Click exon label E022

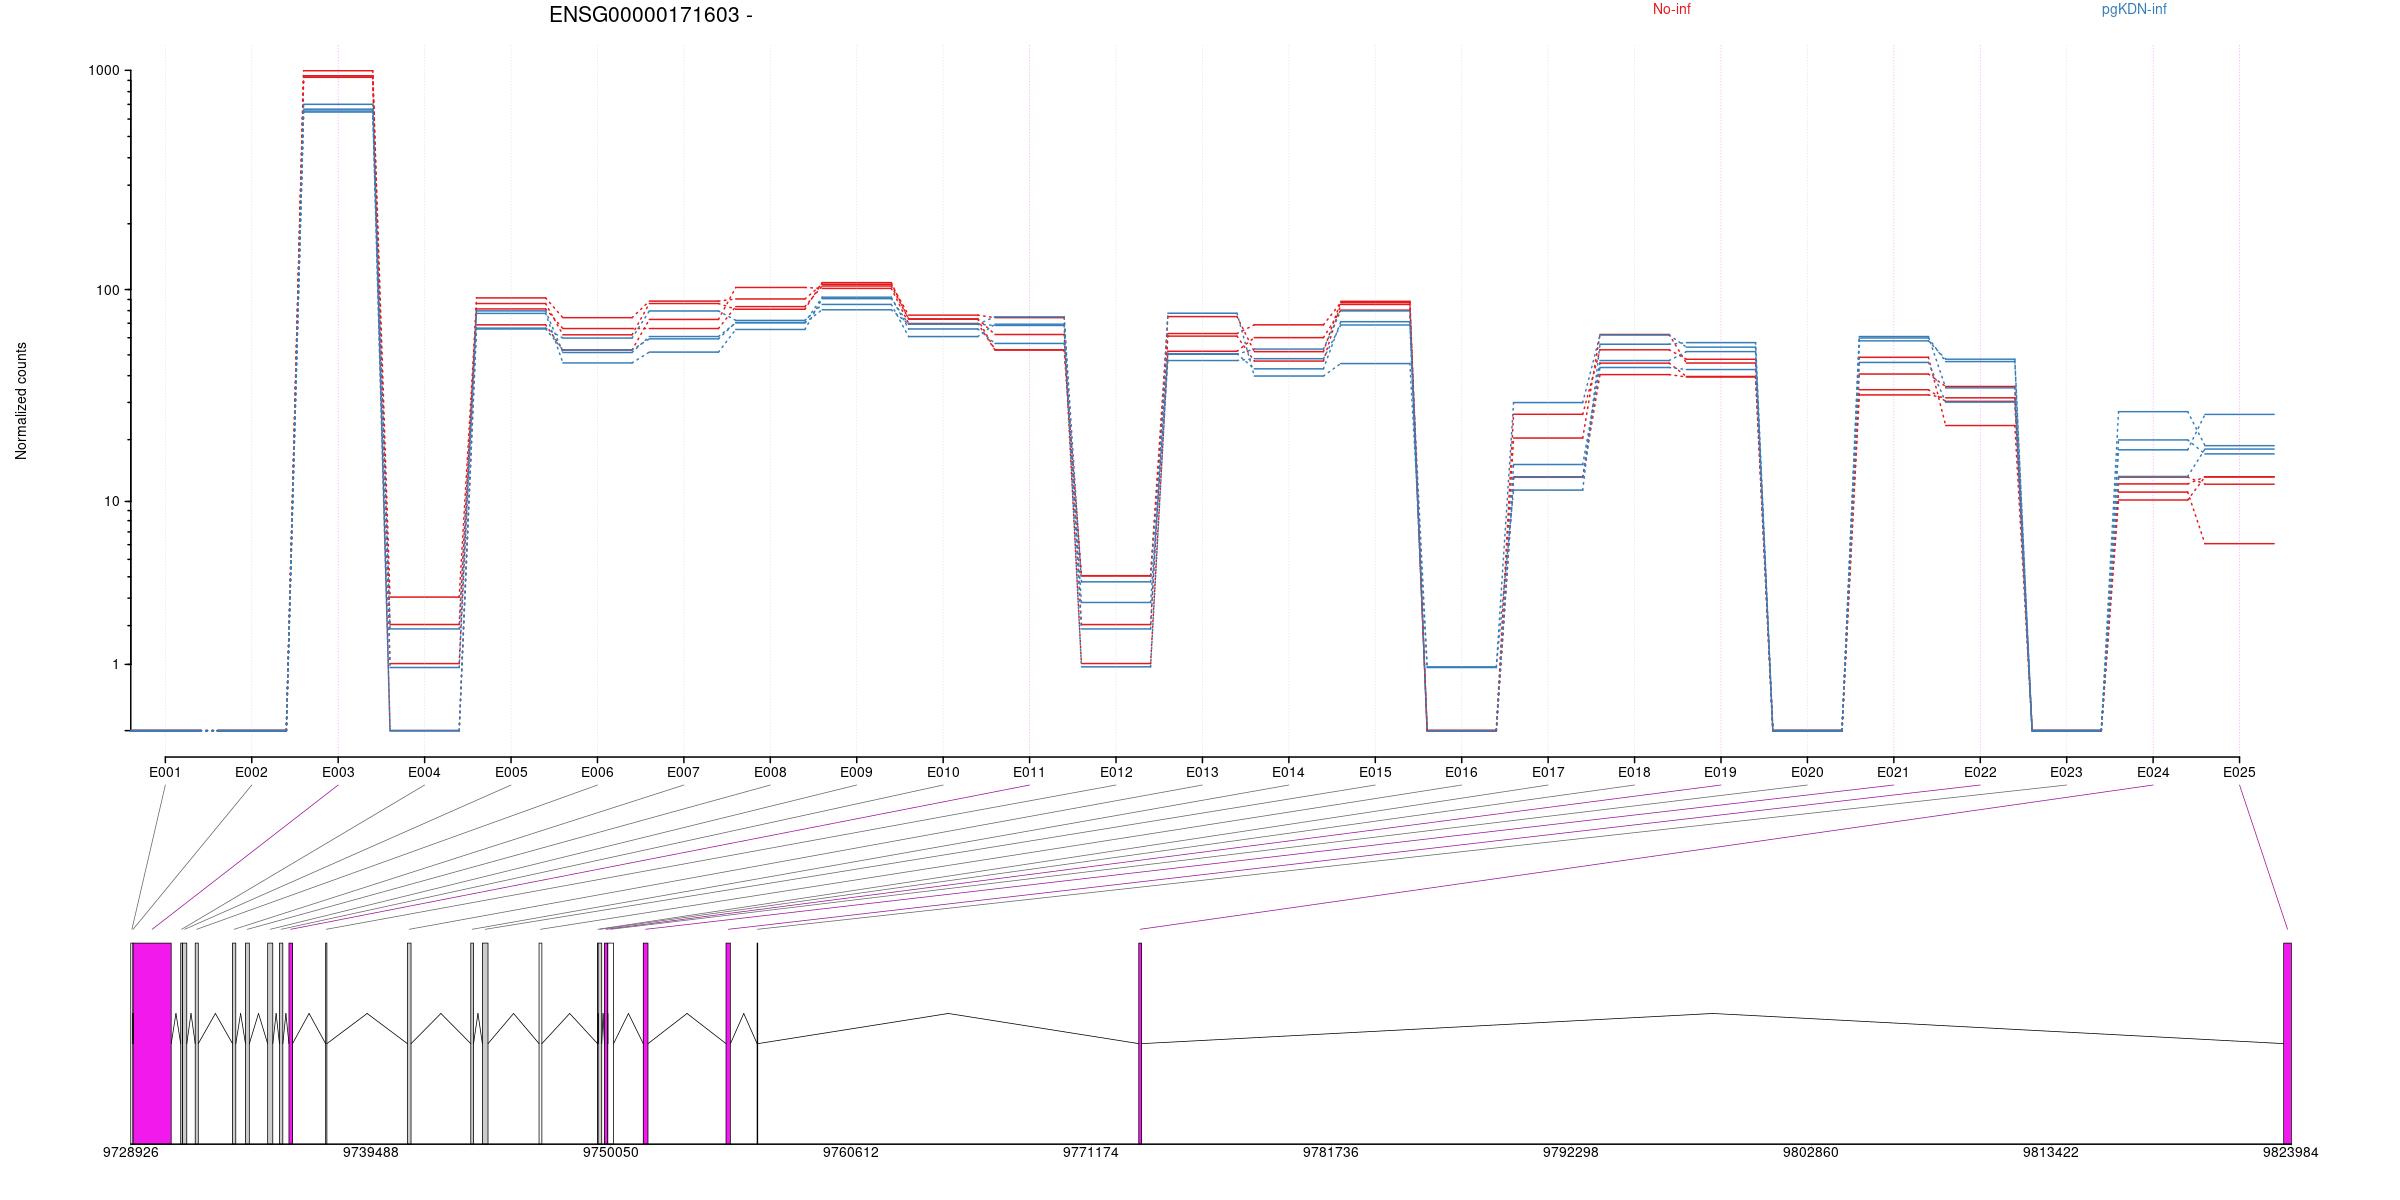tap(1980, 772)
